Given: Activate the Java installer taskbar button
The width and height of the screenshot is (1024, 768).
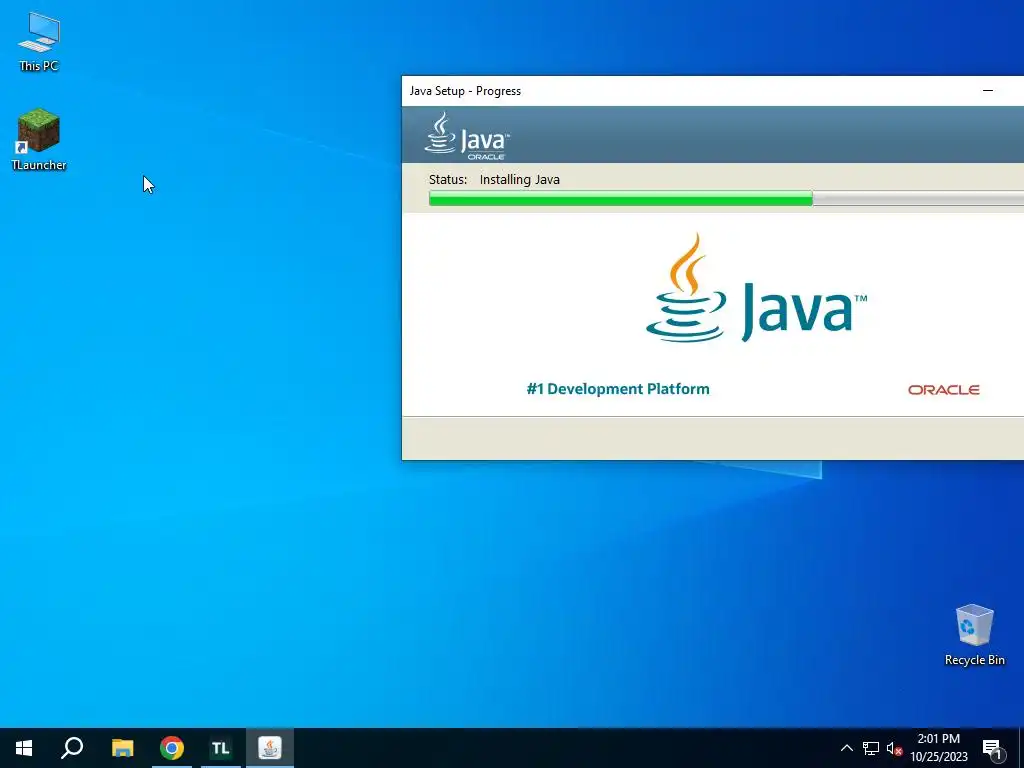Looking at the screenshot, I should point(270,748).
